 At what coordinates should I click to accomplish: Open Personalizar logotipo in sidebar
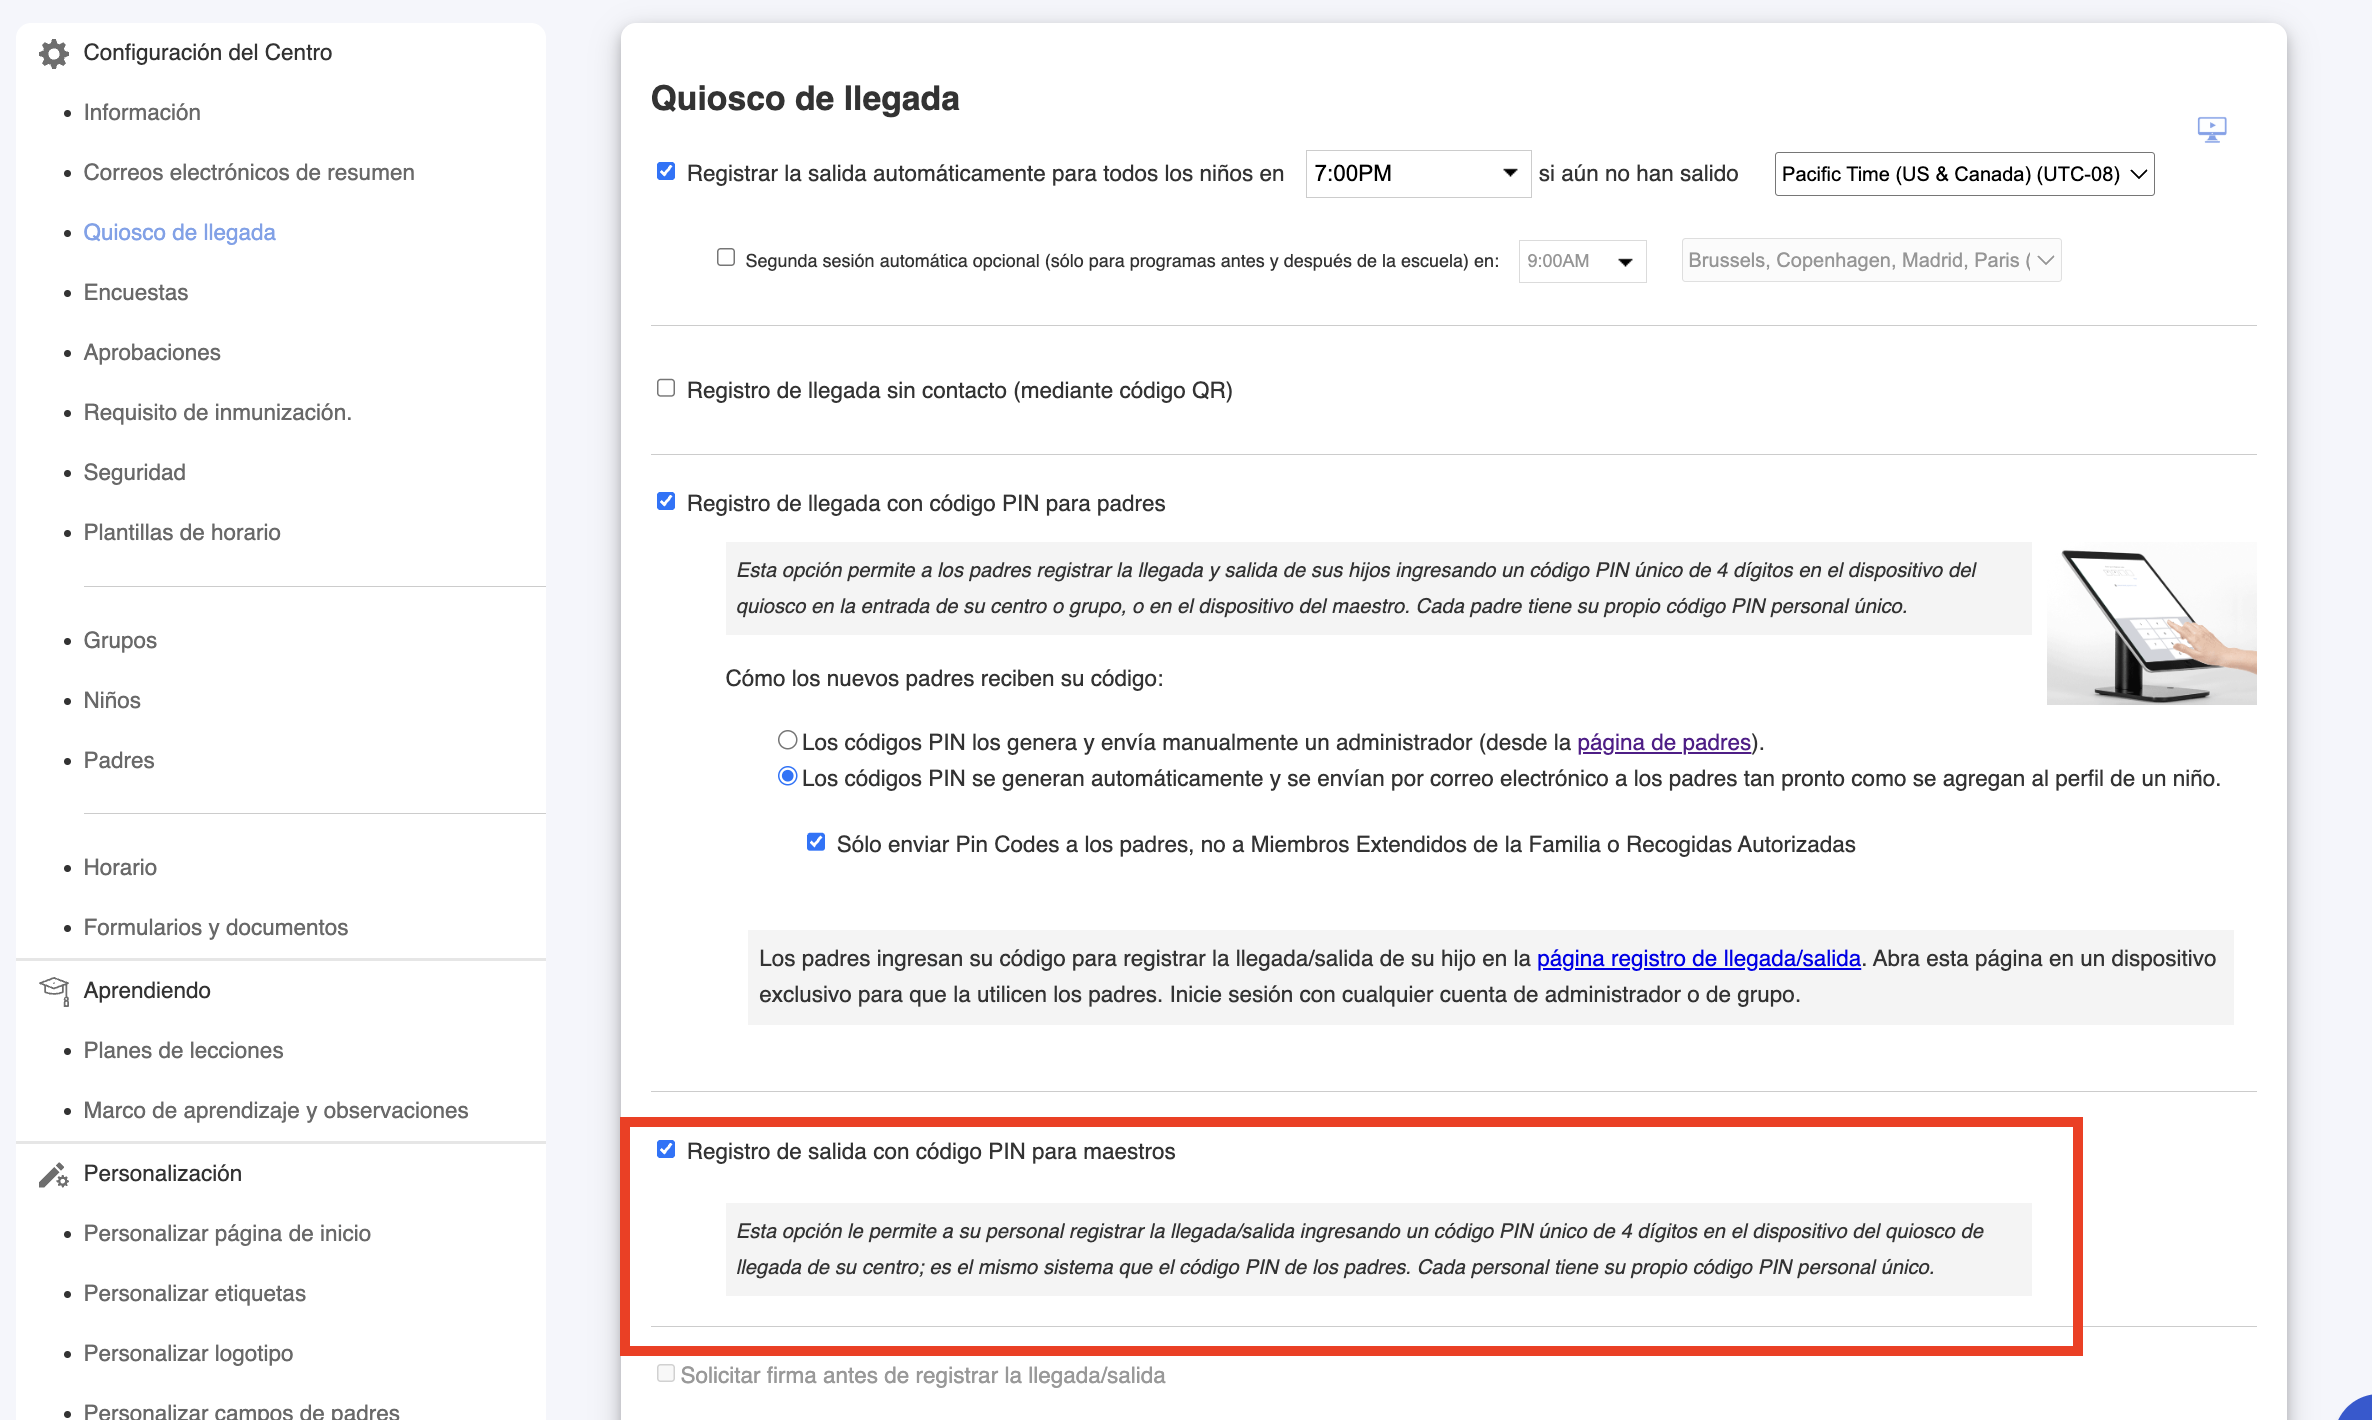188,1353
